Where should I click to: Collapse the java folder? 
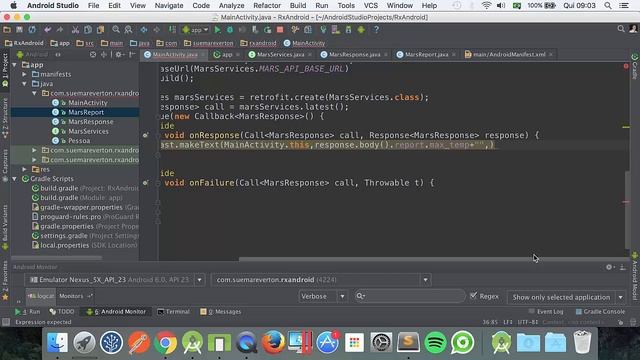click(x=24, y=84)
